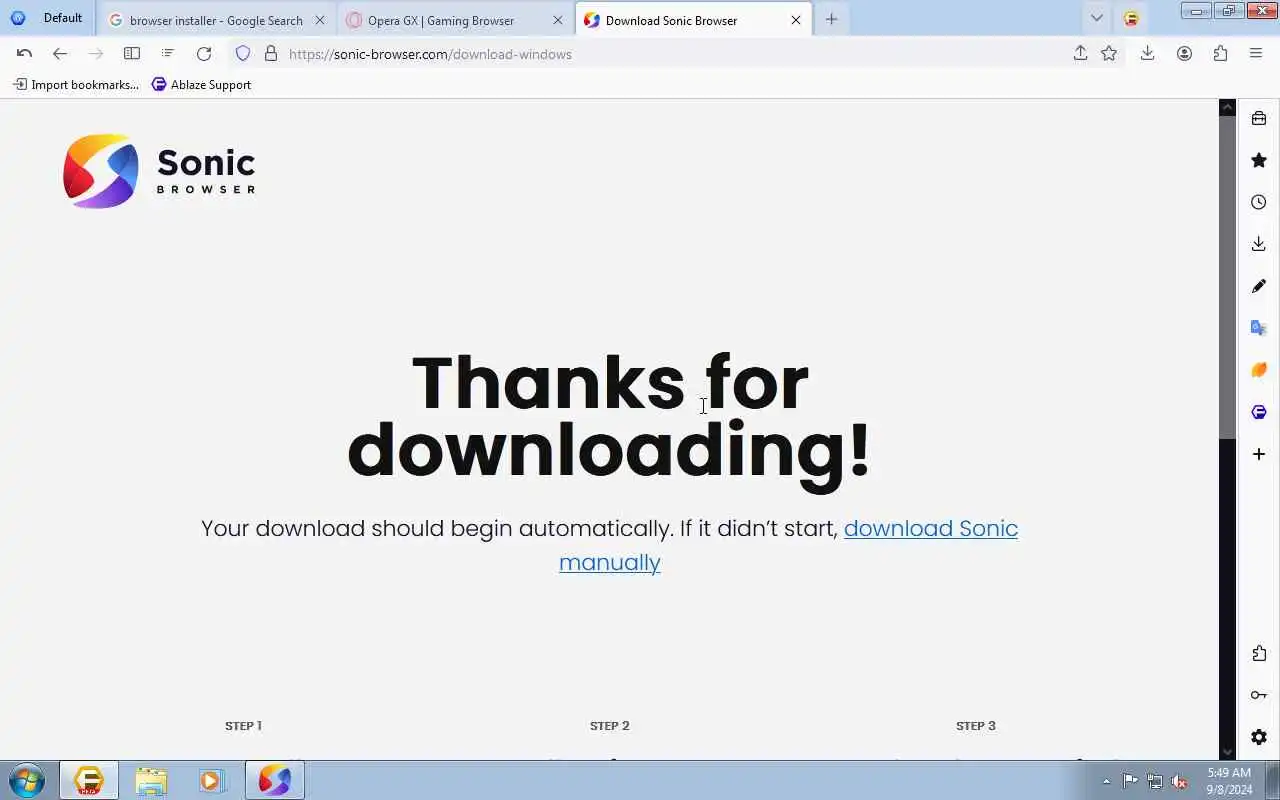Click the browser icon beside tab dropdown
The width and height of the screenshot is (1280, 800).
click(x=1131, y=18)
